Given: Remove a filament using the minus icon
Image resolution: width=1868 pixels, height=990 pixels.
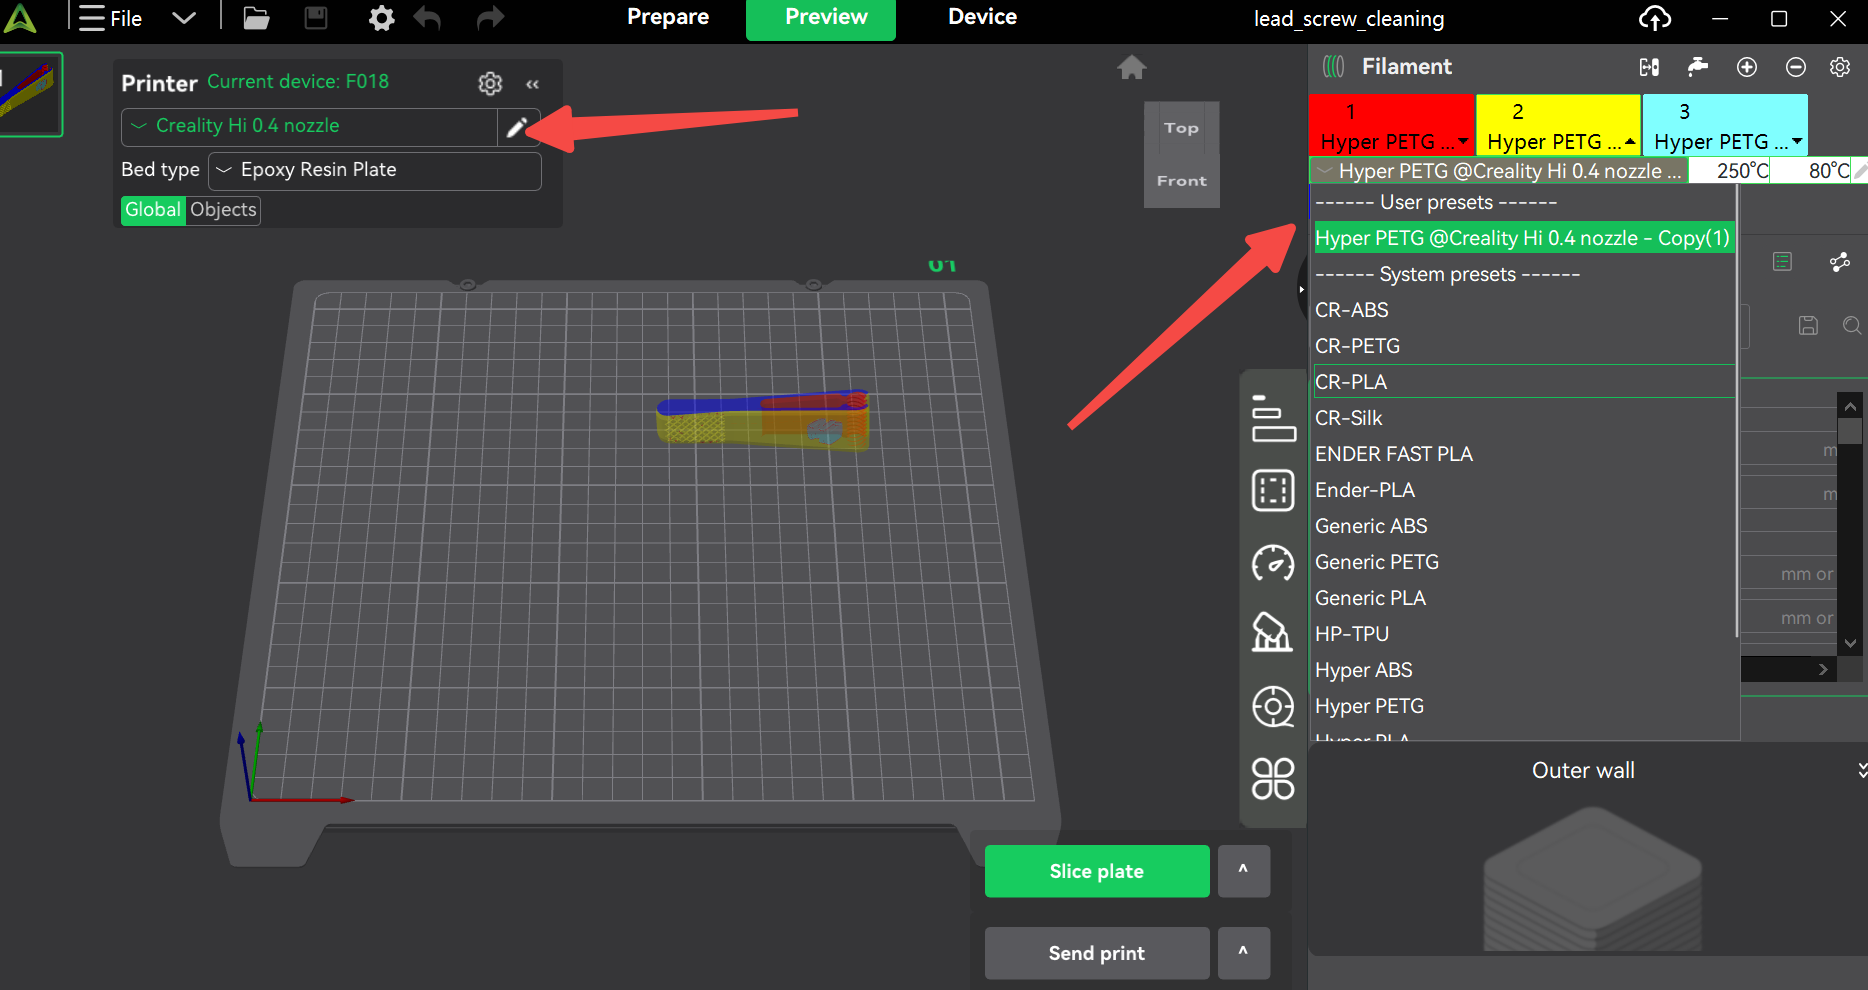Looking at the screenshot, I should click(1795, 67).
